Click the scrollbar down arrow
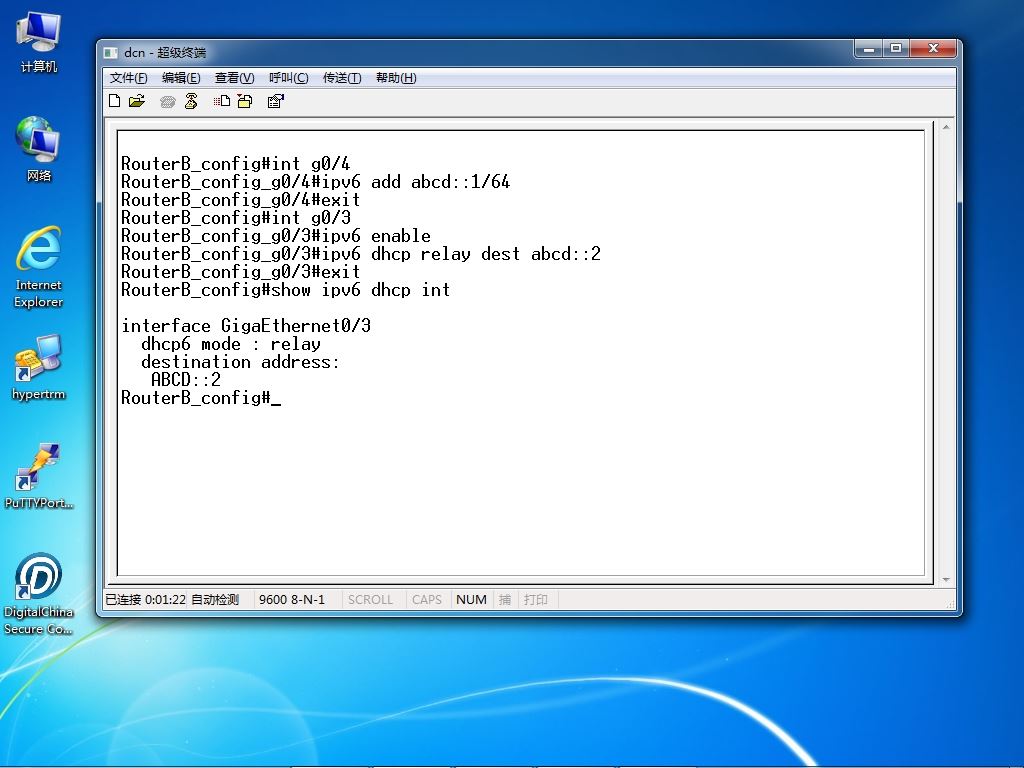 tap(946, 579)
